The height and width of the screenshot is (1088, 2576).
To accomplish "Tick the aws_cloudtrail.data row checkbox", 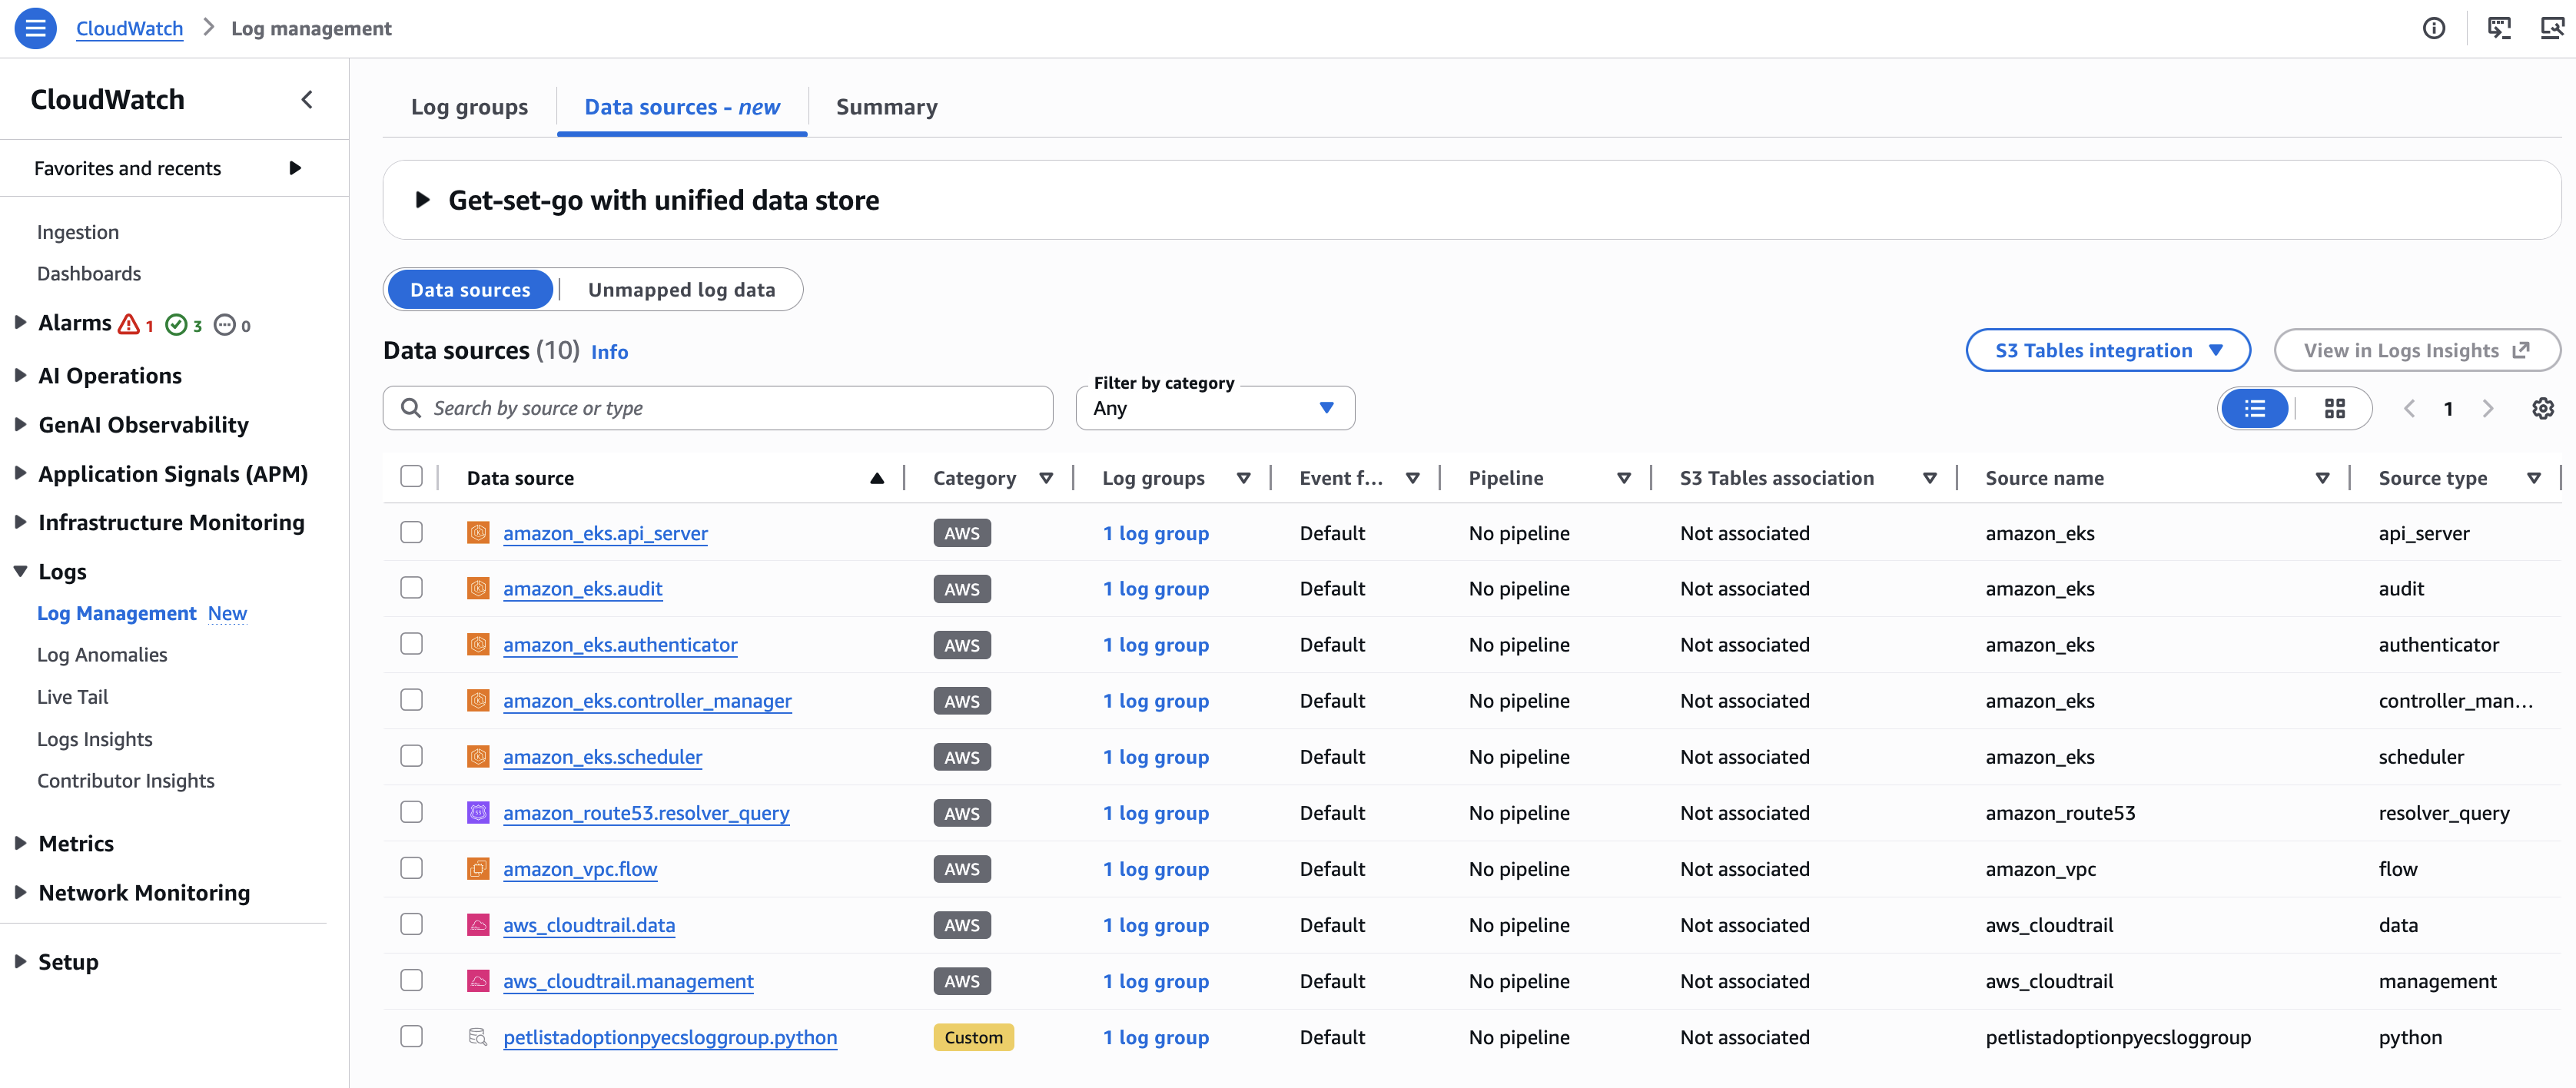I will [x=411, y=925].
